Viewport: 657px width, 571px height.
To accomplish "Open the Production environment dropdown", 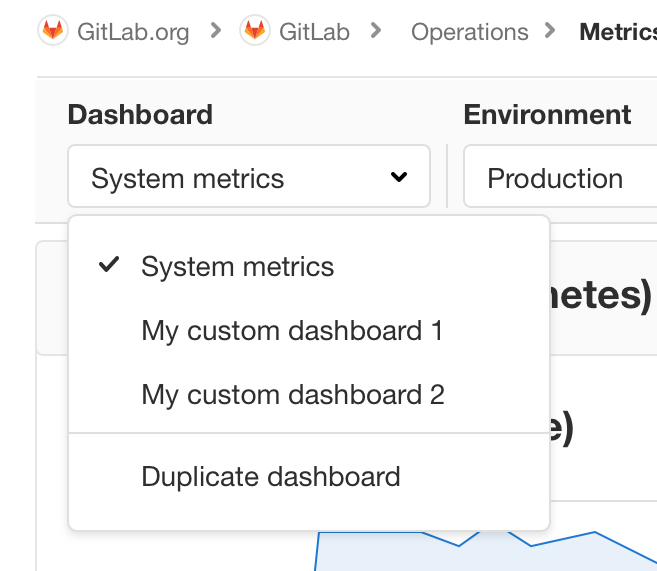I will [x=560, y=176].
